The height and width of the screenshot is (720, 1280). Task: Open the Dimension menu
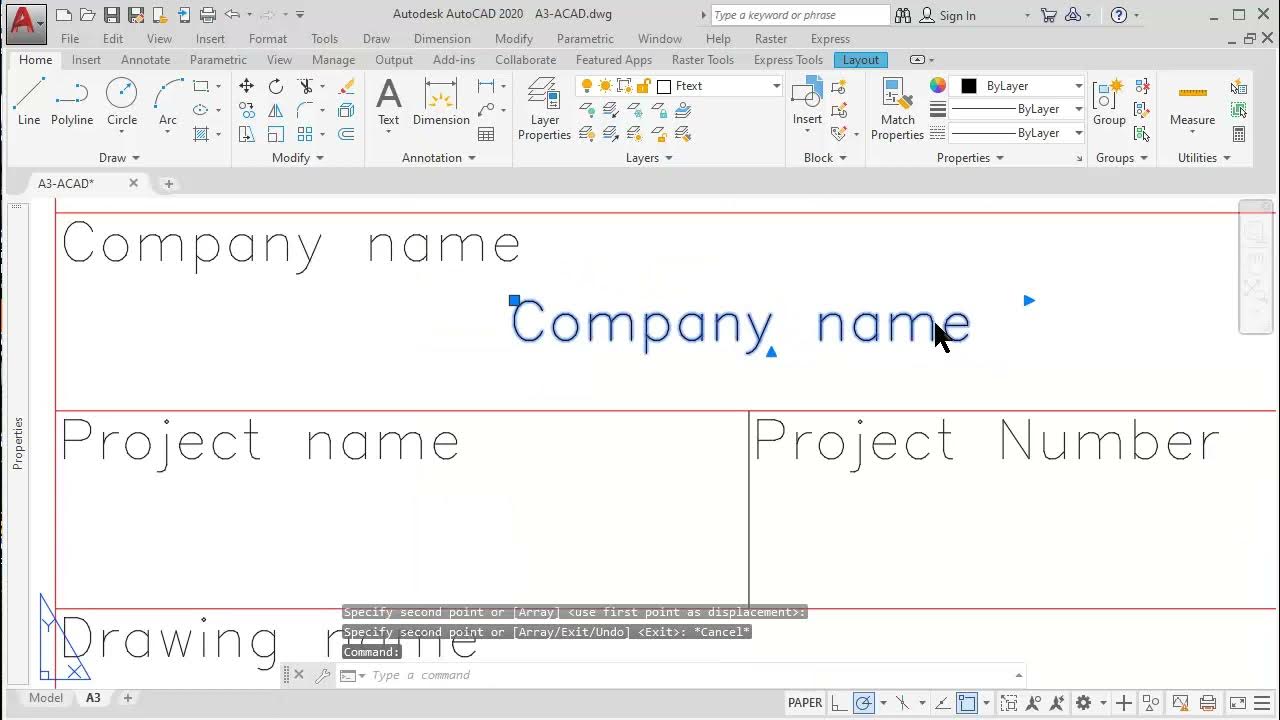[x=442, y=39]
